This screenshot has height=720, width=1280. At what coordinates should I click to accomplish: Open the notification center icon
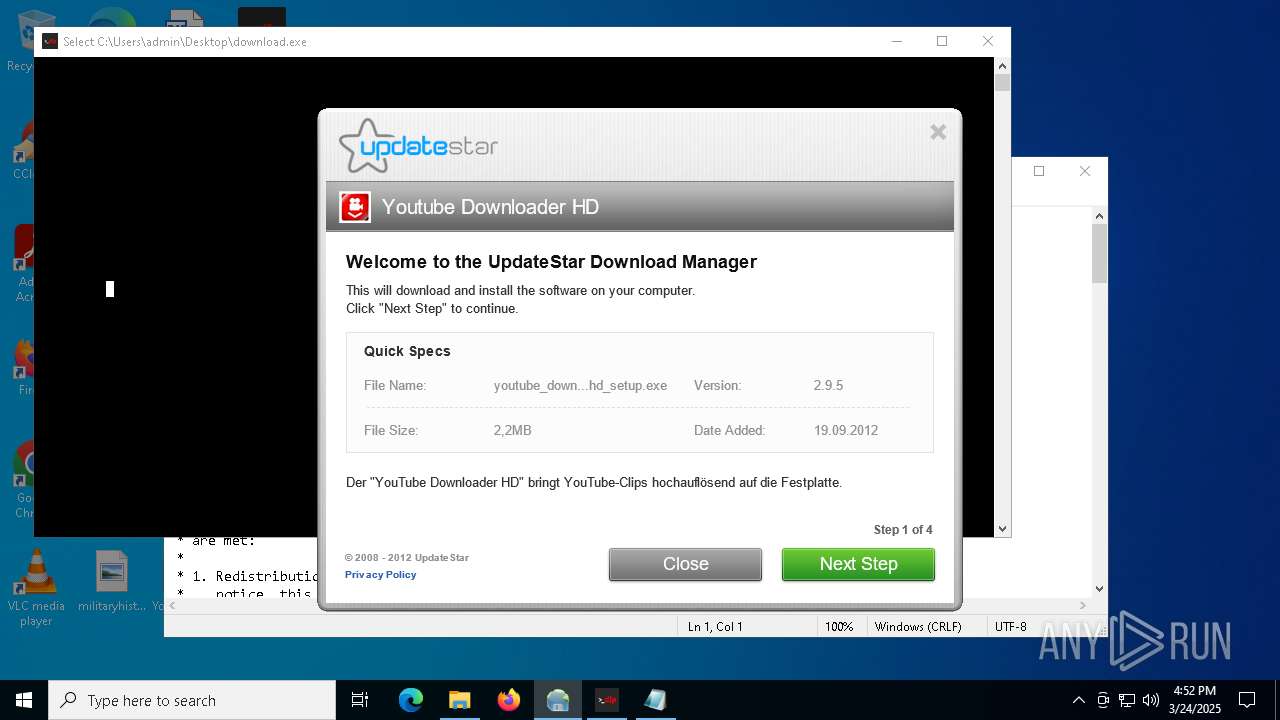click(1247, 700)
